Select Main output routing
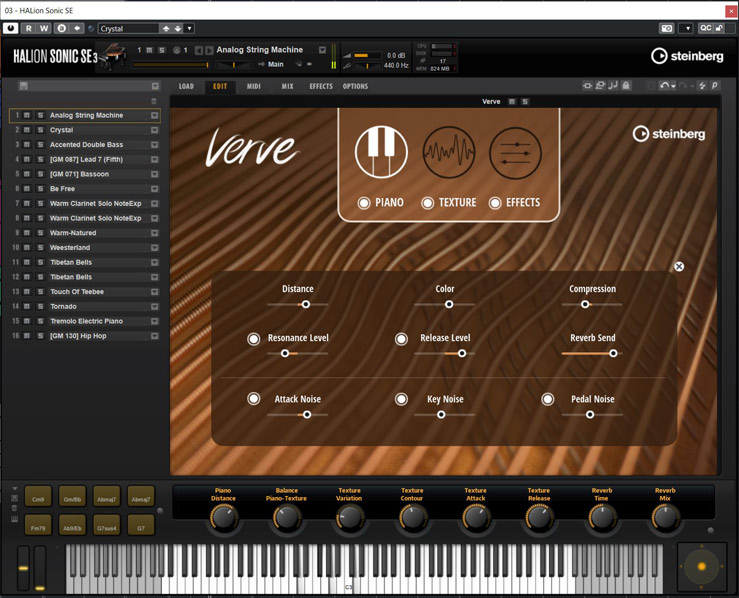Viewport: 739px width, 598px height. coord(276,65)
